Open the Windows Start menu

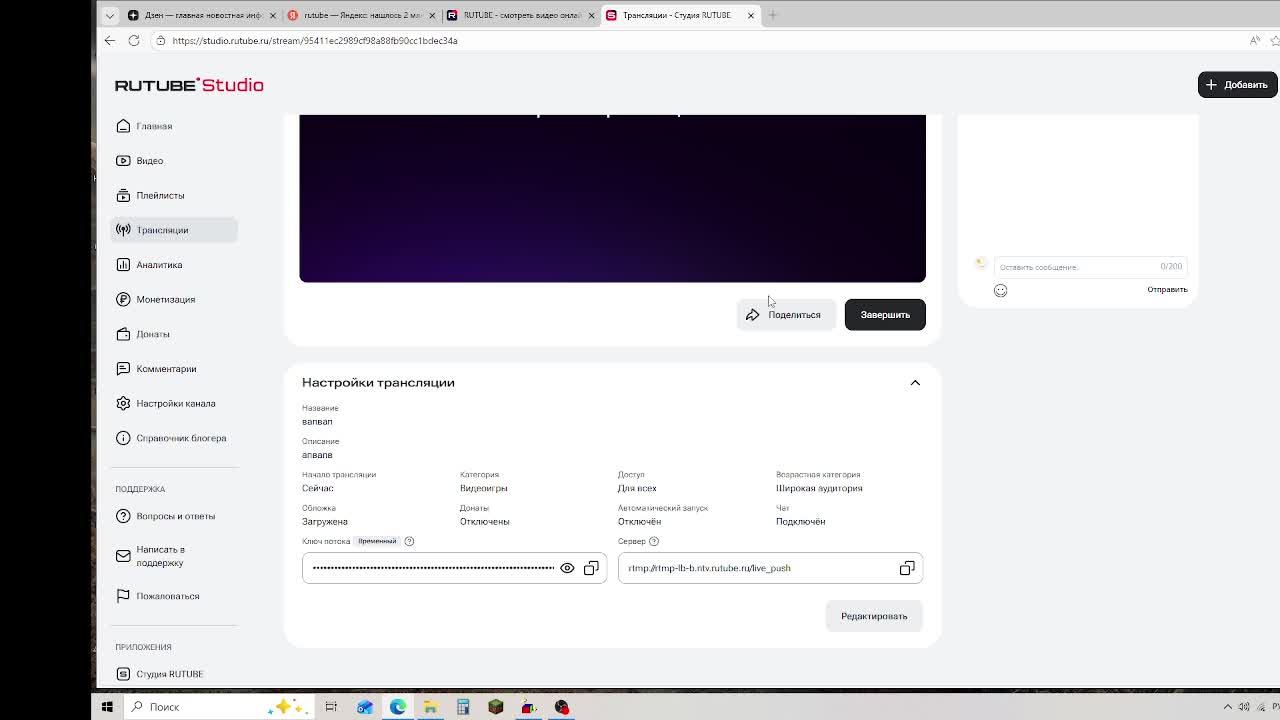107,707
